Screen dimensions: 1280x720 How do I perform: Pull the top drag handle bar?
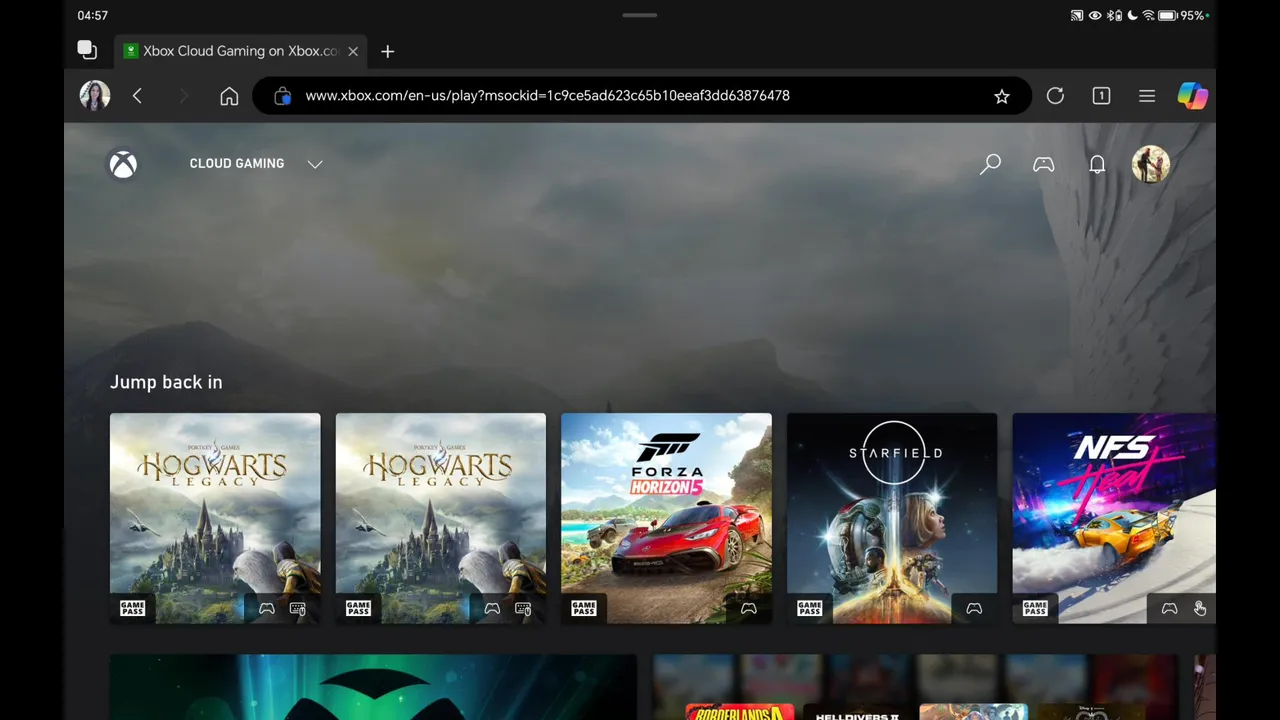point(640,15)
